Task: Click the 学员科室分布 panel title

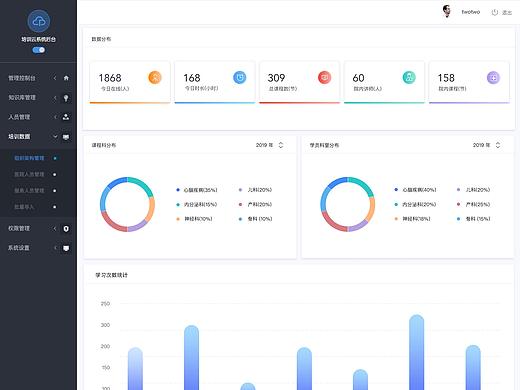Action: pyautogui.click(x=324, y=145)
